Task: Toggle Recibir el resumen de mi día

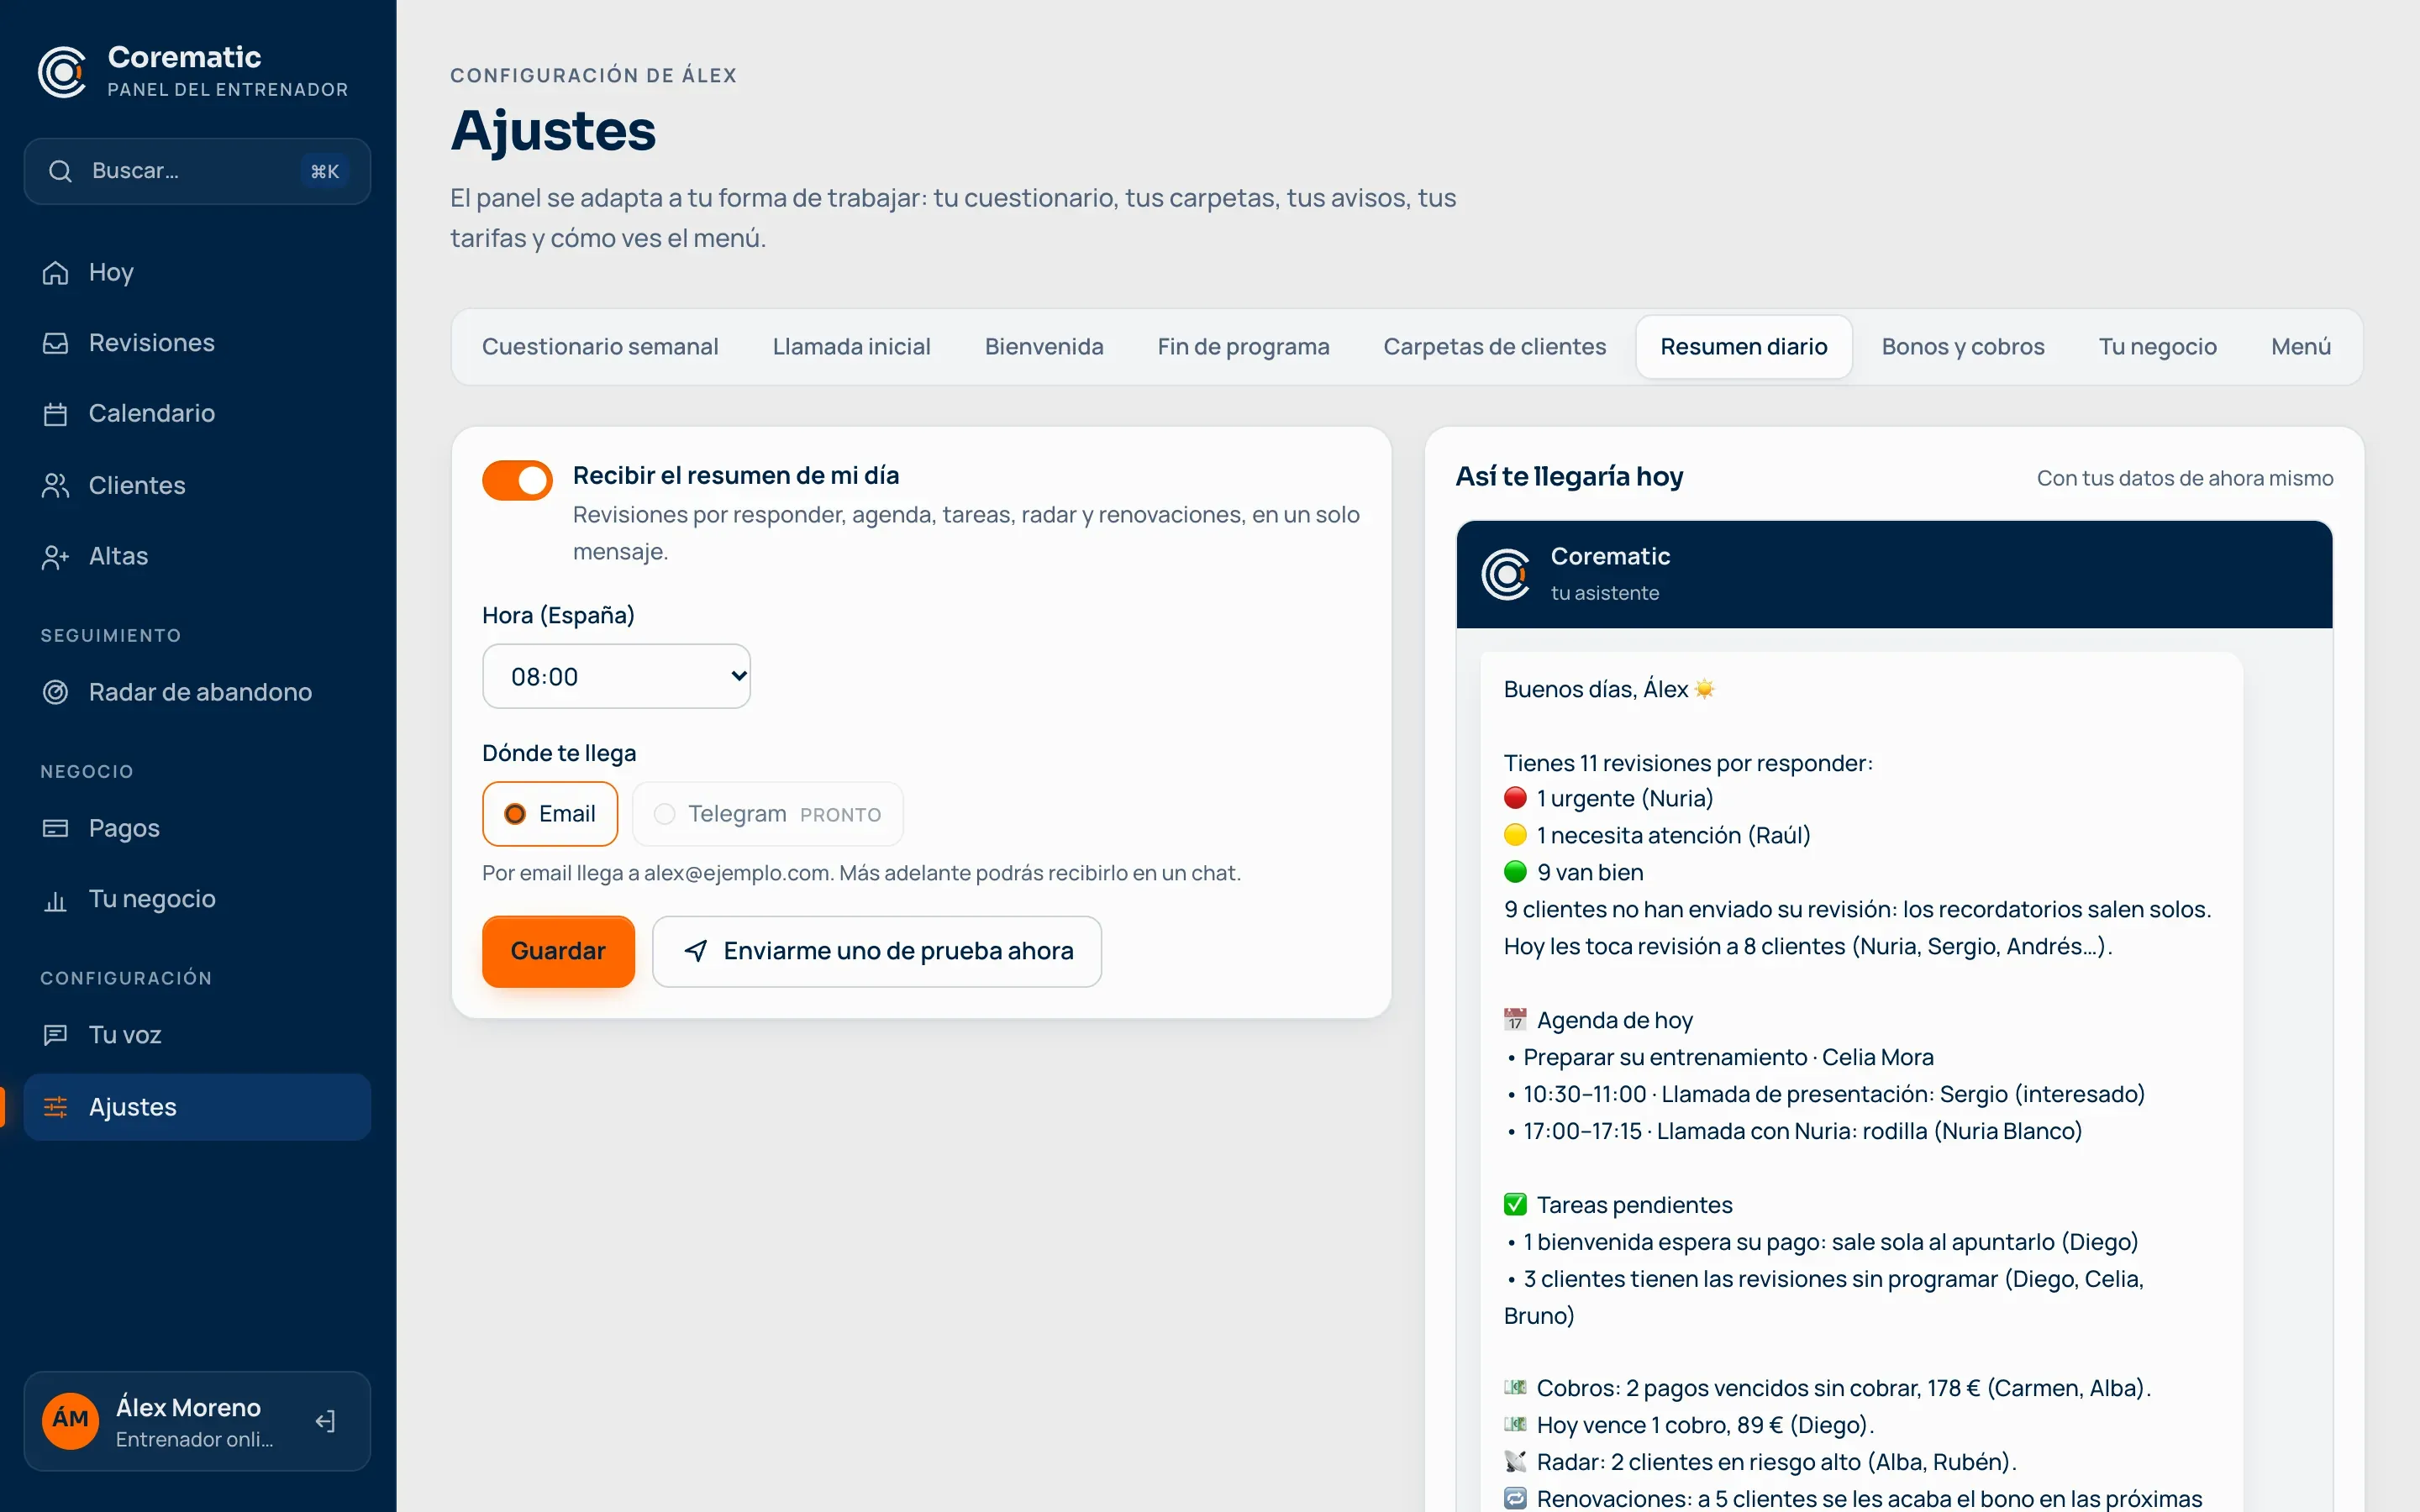Action: [517, 480]
